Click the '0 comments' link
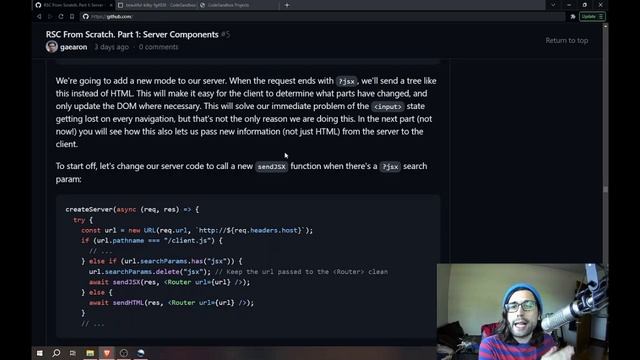The height and width of the screenshot is (360, 640). (158, 47)
